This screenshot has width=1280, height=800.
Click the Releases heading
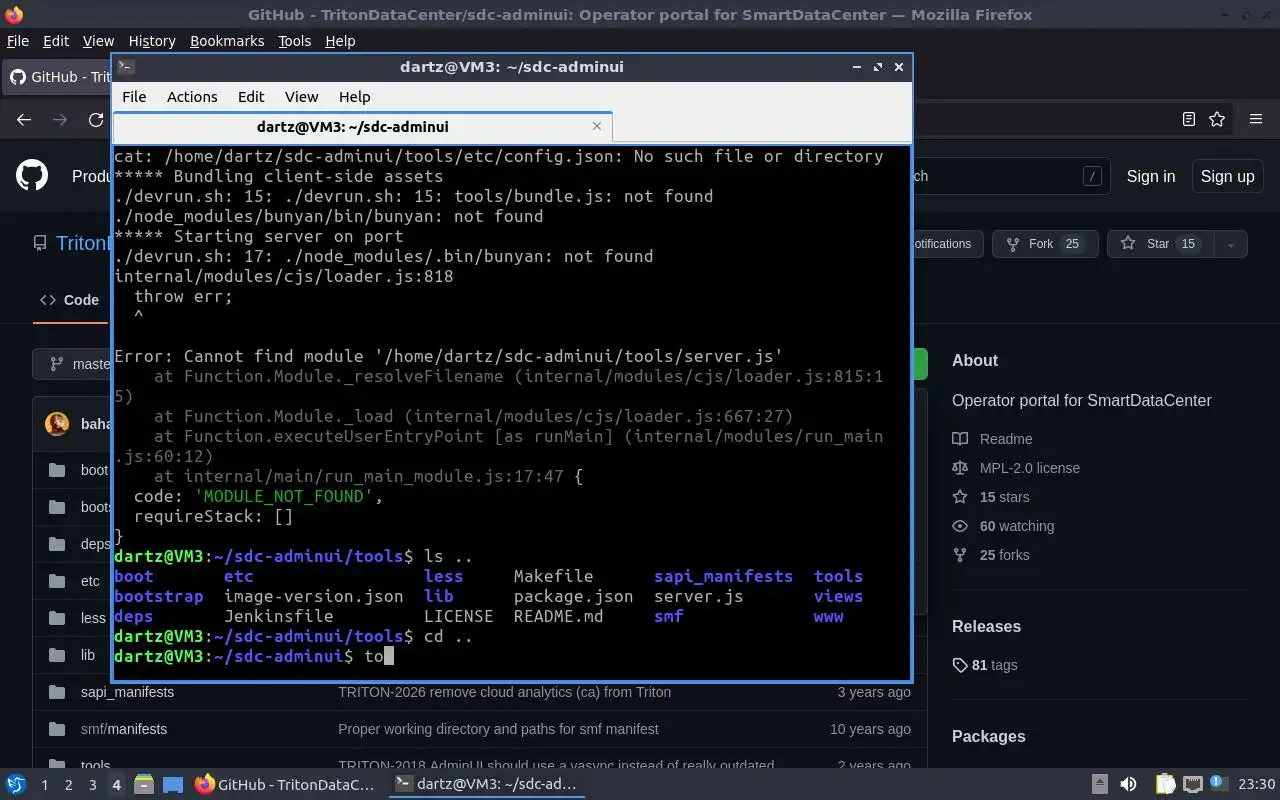(x=986, y=627)
